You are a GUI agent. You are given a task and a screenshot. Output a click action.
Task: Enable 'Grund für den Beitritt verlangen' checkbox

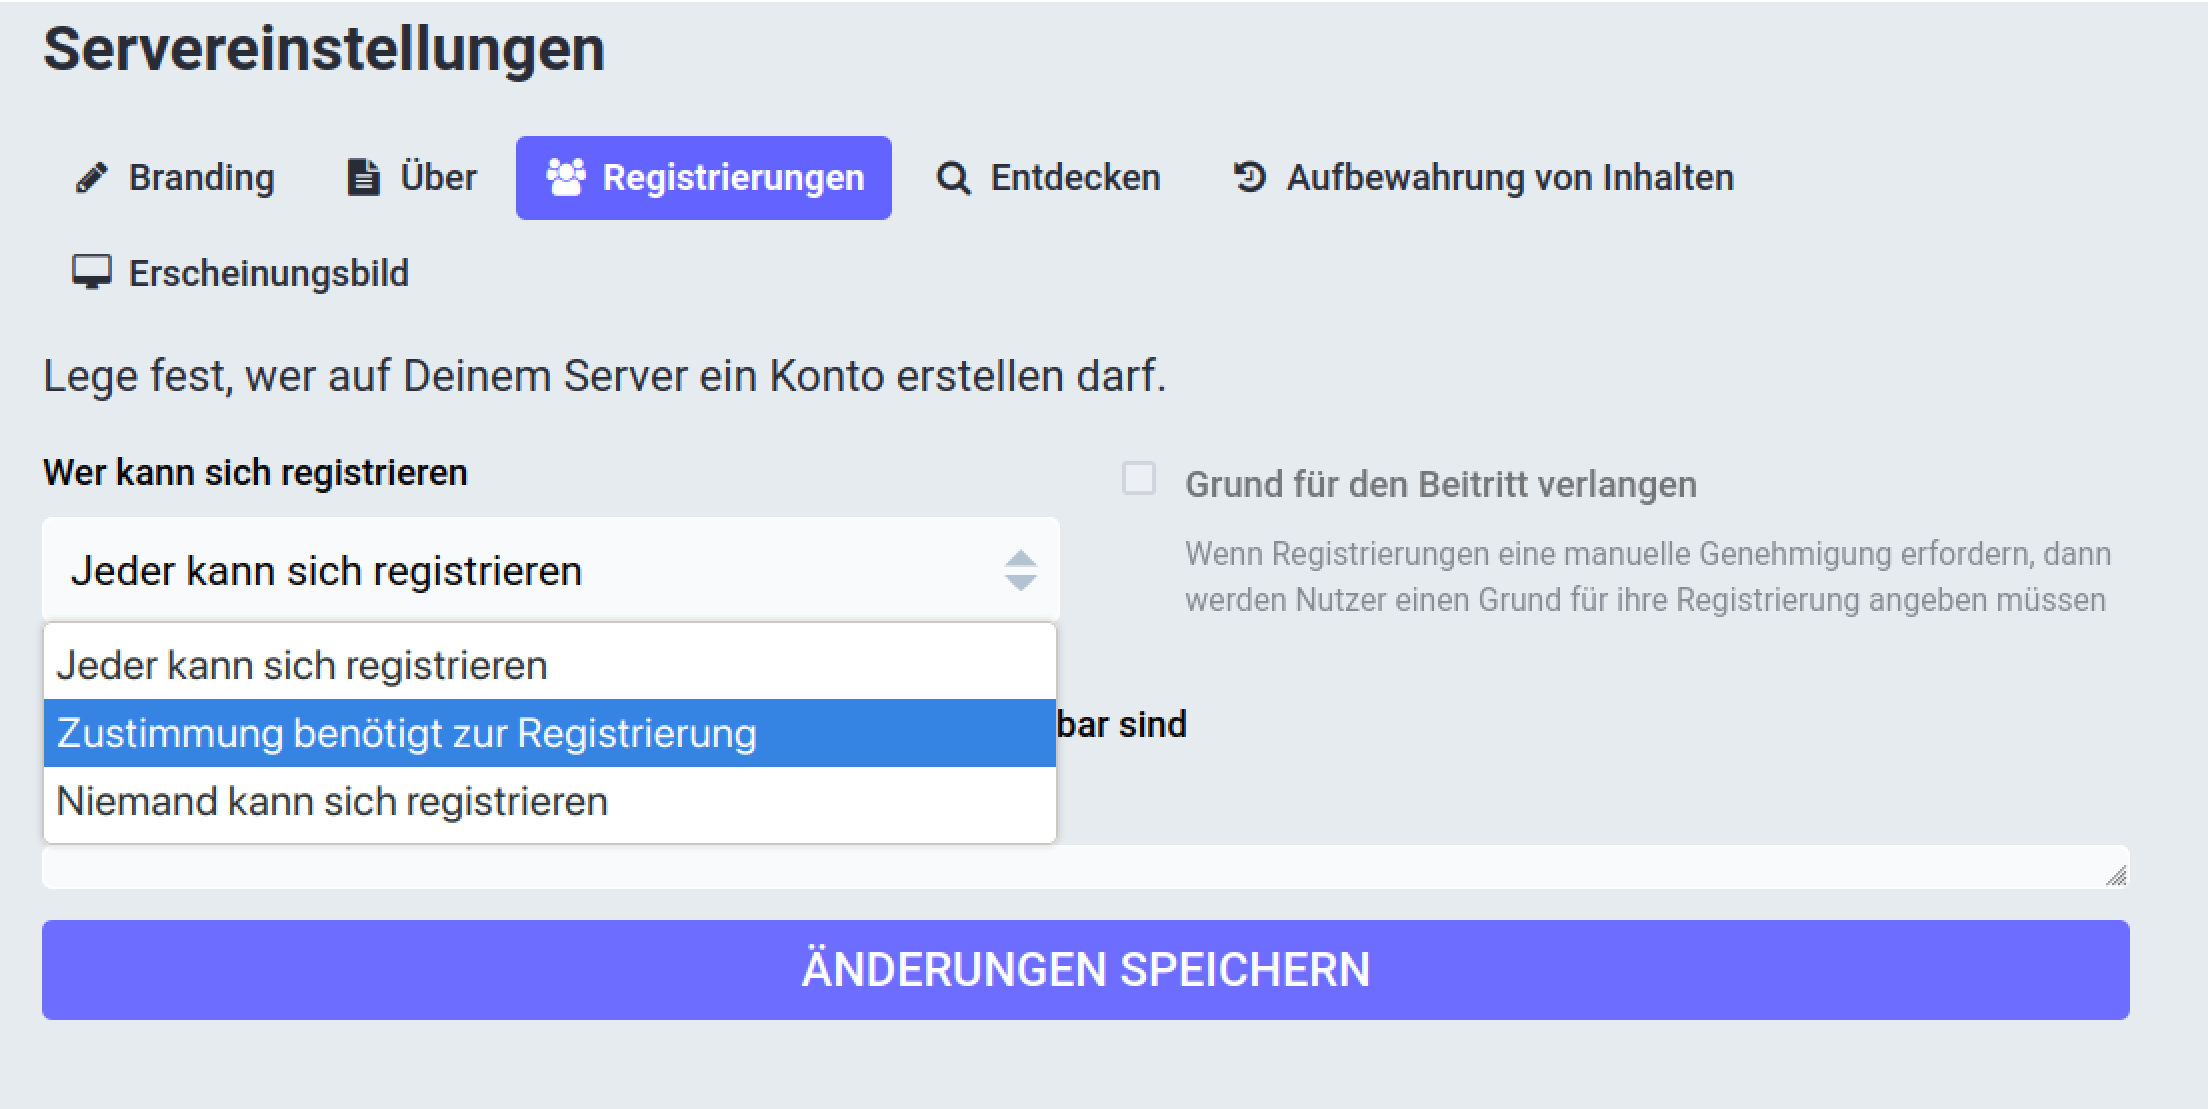[x=1139, y=479]
